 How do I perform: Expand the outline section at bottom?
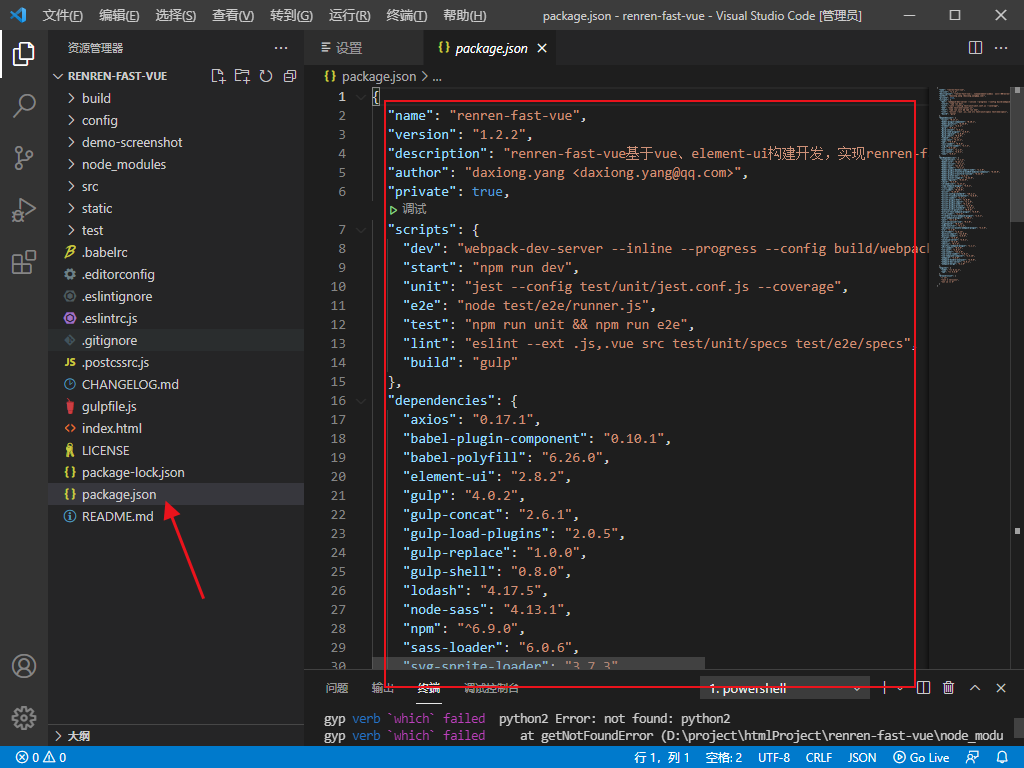click(58, 736)
